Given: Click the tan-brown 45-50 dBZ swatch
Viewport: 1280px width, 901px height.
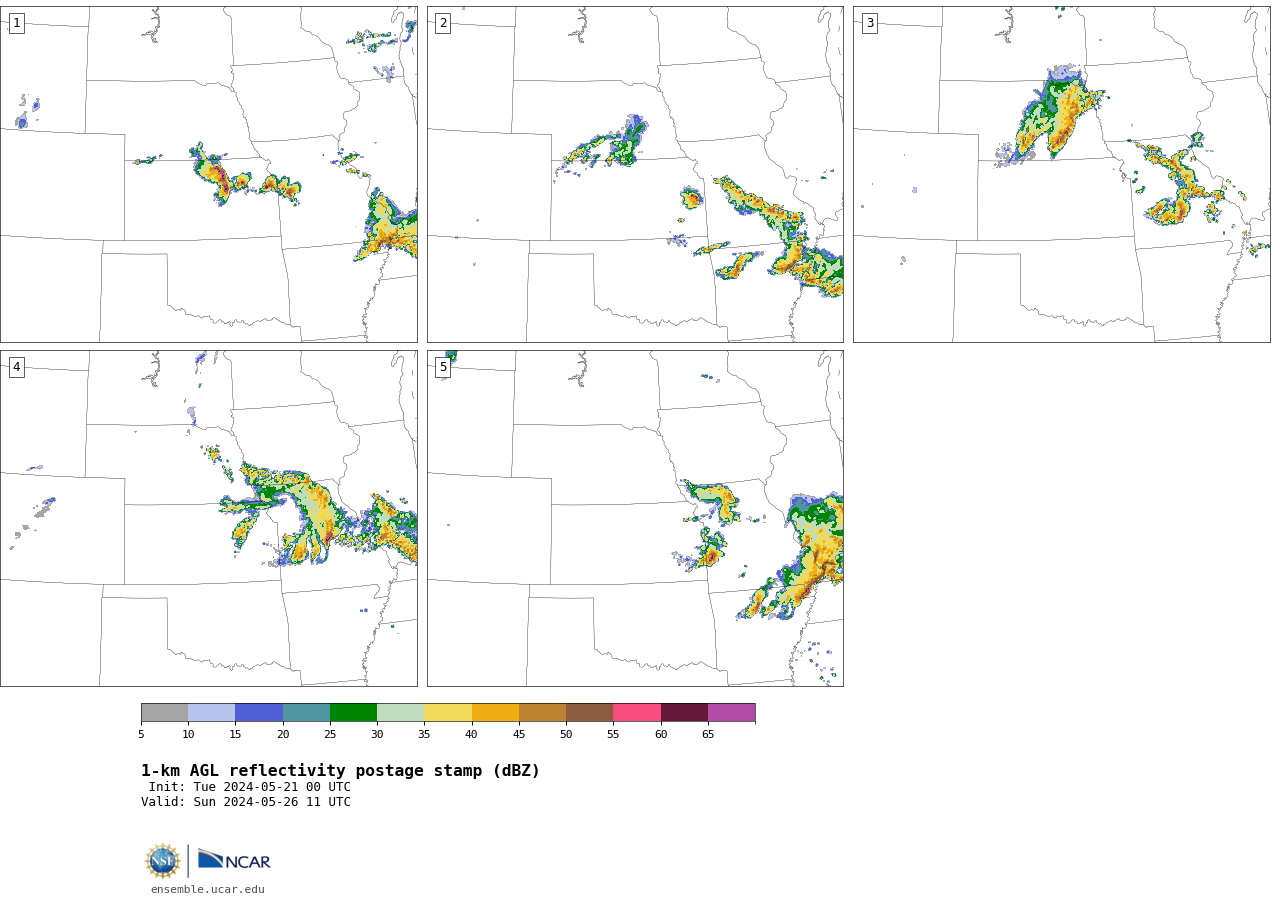Looking at the screenshot, I should click(x=542, y=713).
